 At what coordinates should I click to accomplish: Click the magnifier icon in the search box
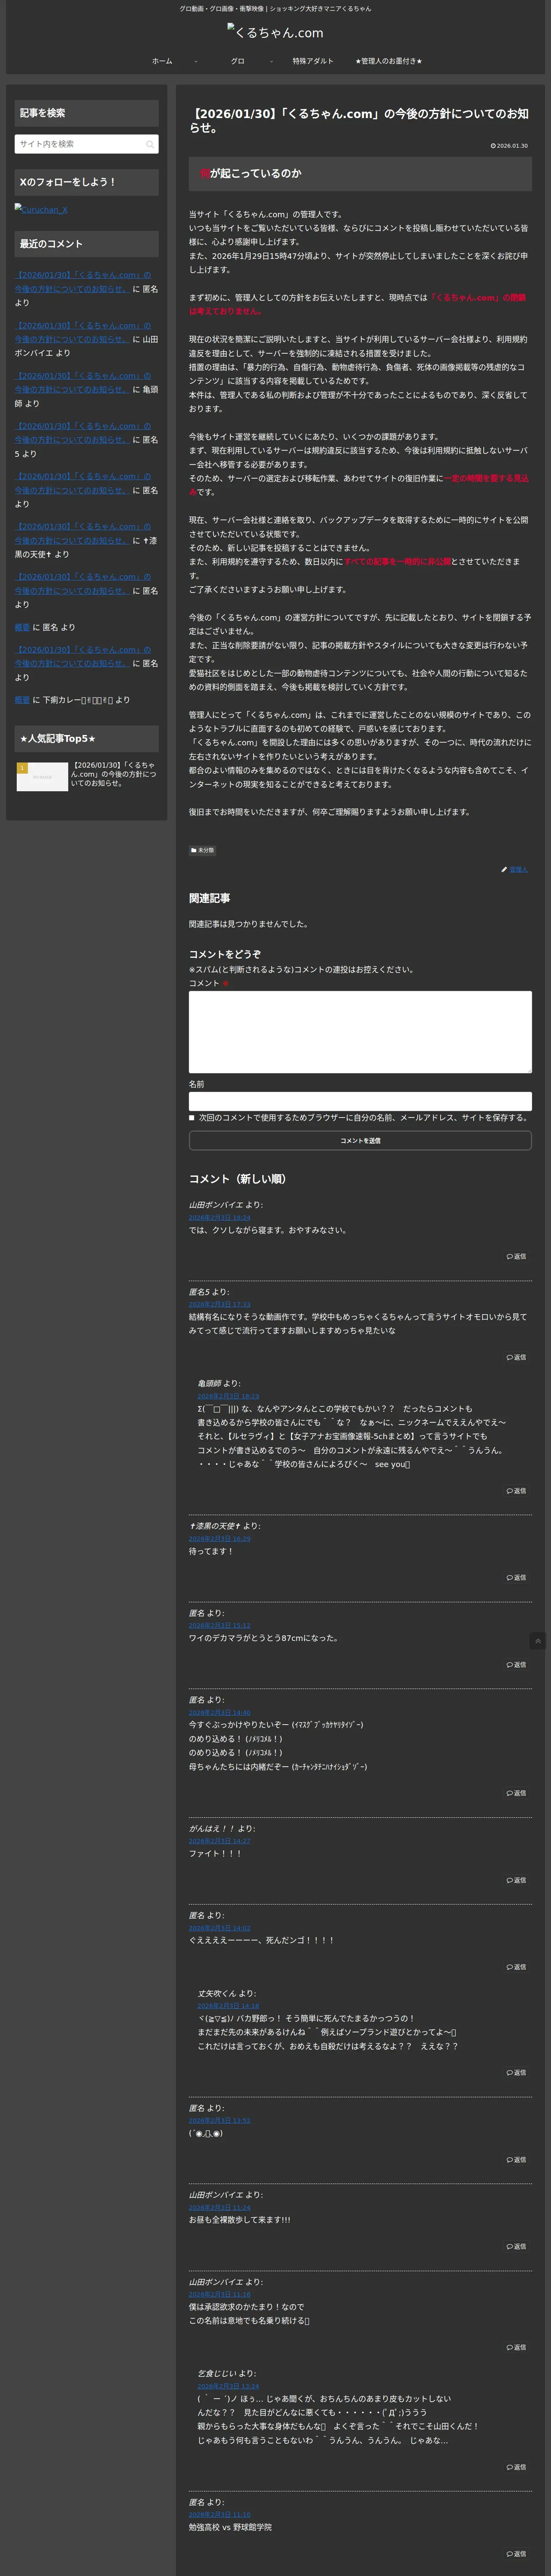pos(150,144)
